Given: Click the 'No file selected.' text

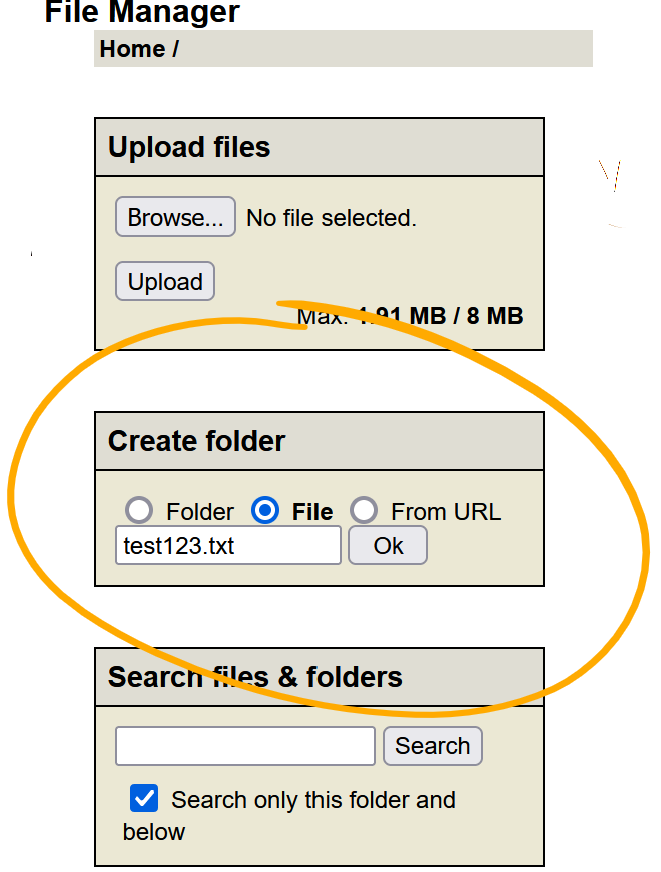Looking at the screenshot, I should click(x=331, y=218).
